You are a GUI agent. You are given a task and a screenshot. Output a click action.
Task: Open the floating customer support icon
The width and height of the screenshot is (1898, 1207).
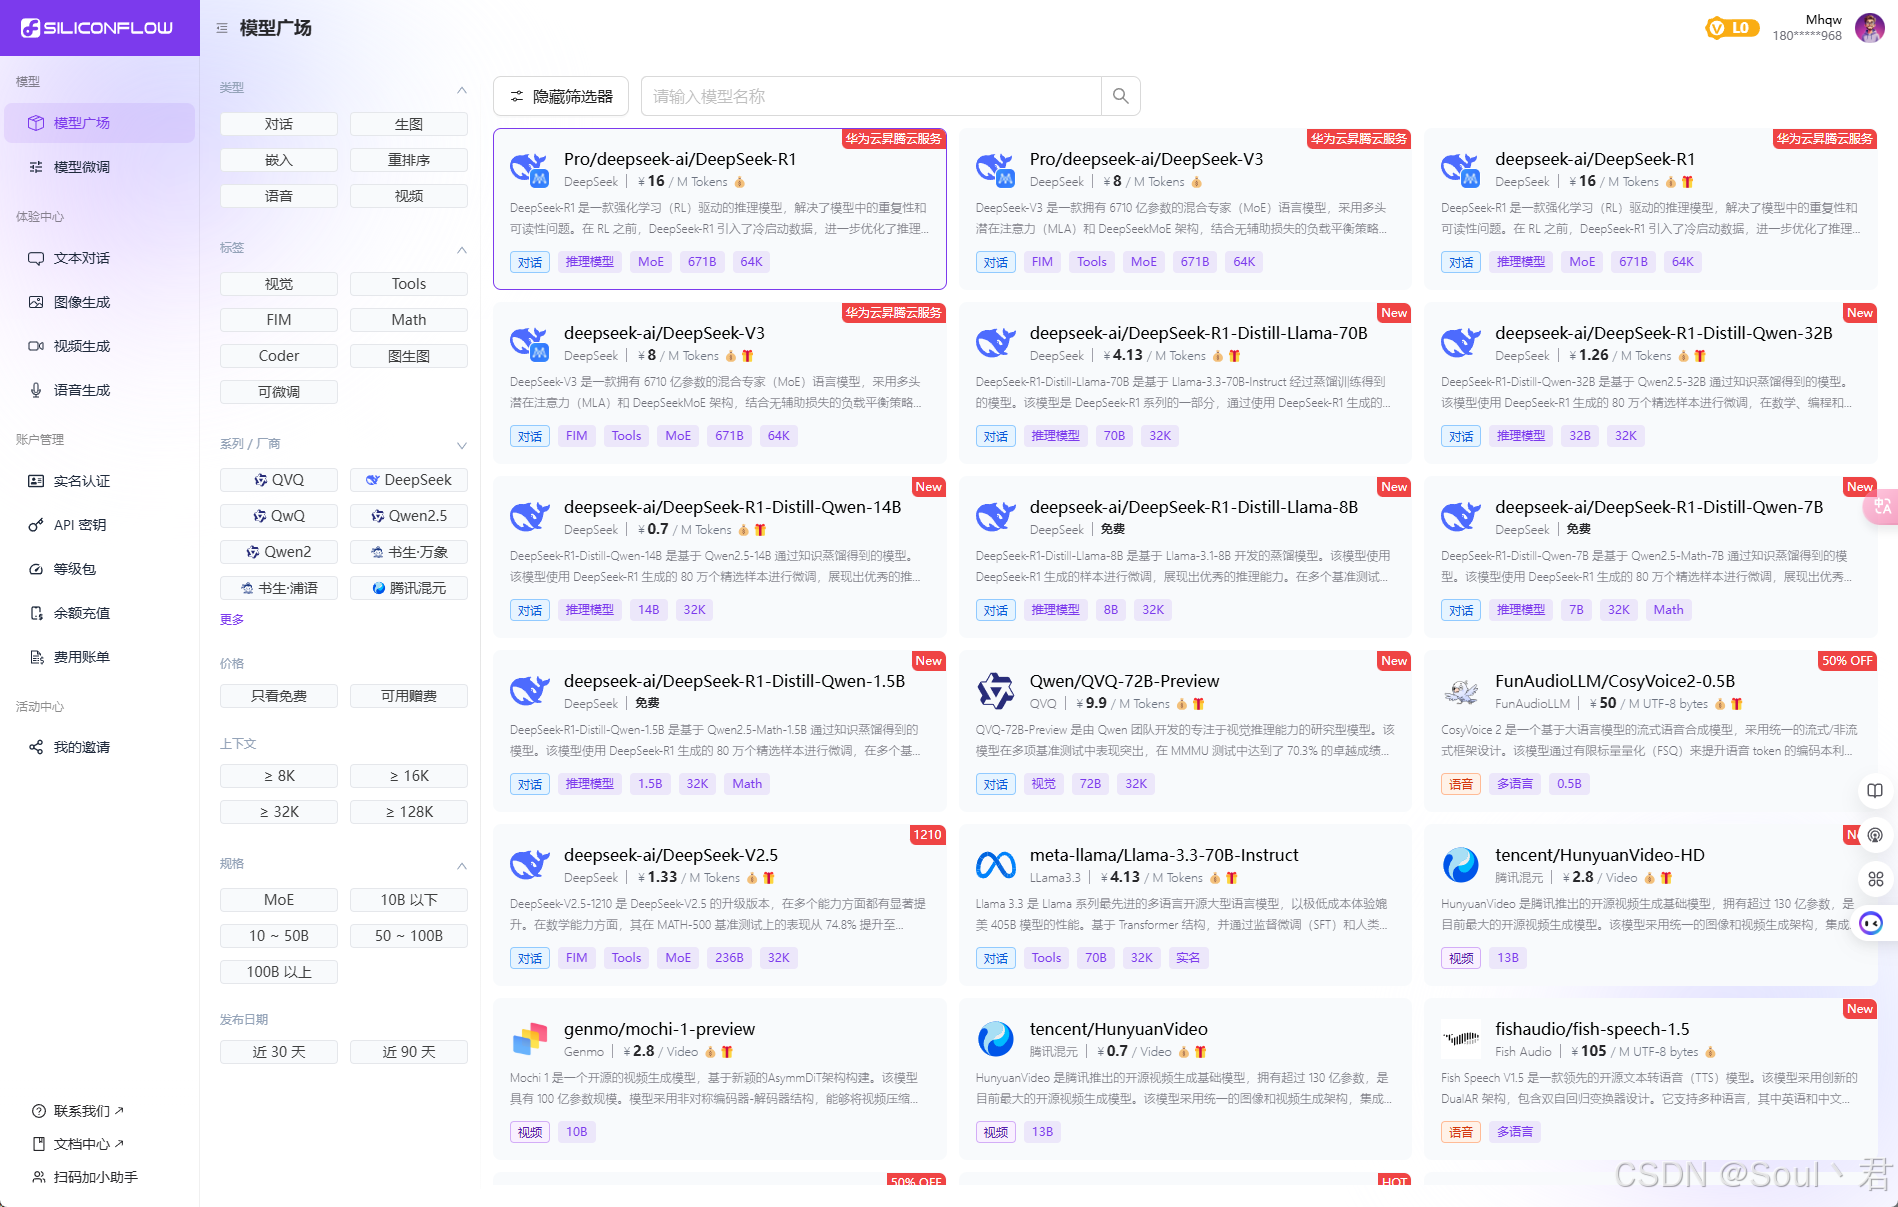coord(1875,835)
